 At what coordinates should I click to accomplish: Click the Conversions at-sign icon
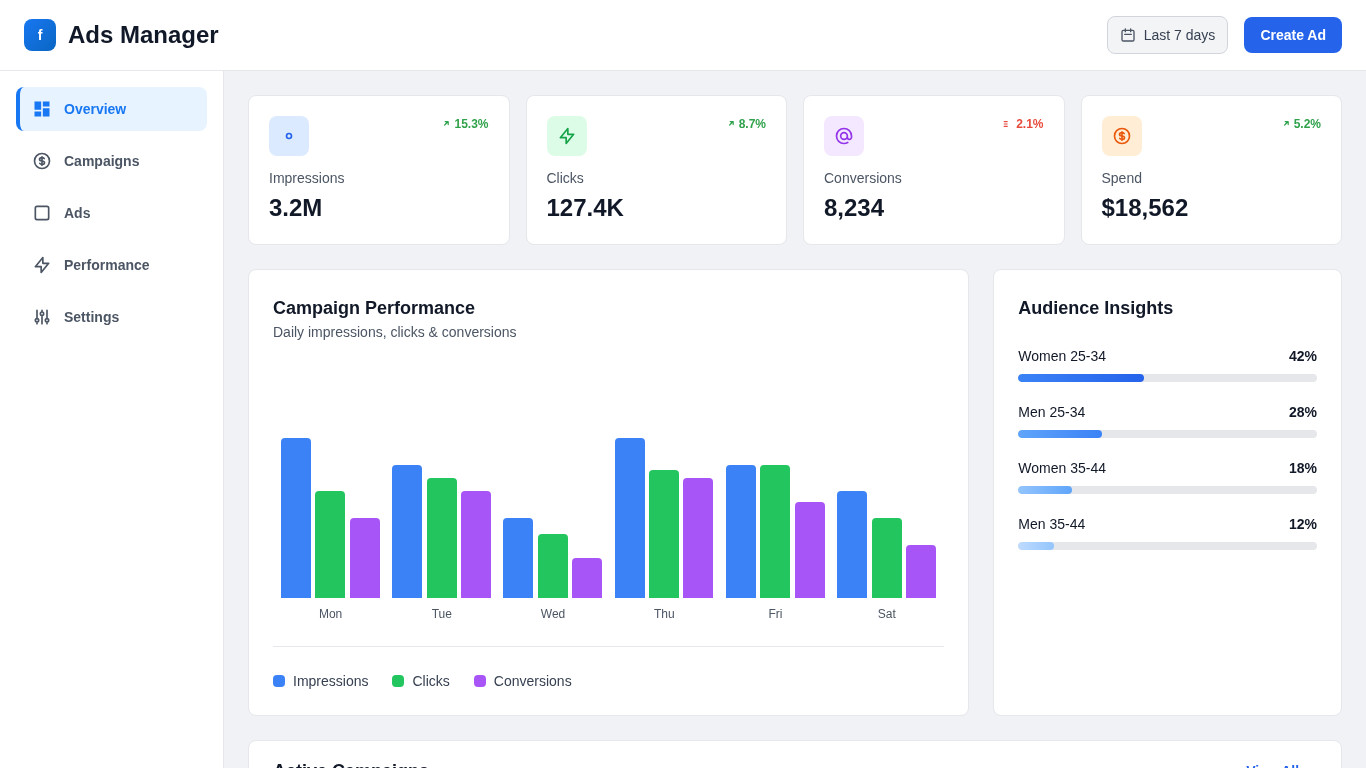tap(844, 136)
